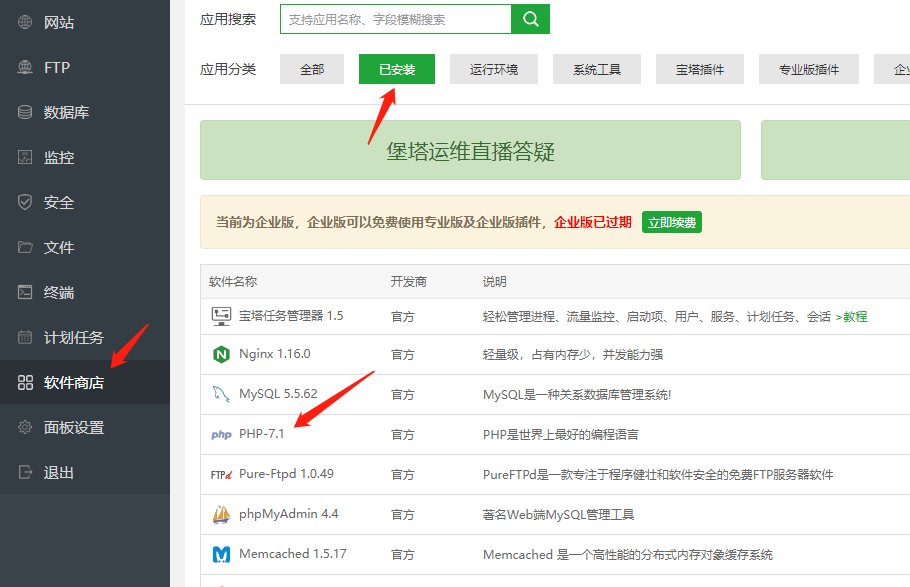Screen dimensions: 910x587
Task: Click the 软件名称 column header
Action: 233,282
